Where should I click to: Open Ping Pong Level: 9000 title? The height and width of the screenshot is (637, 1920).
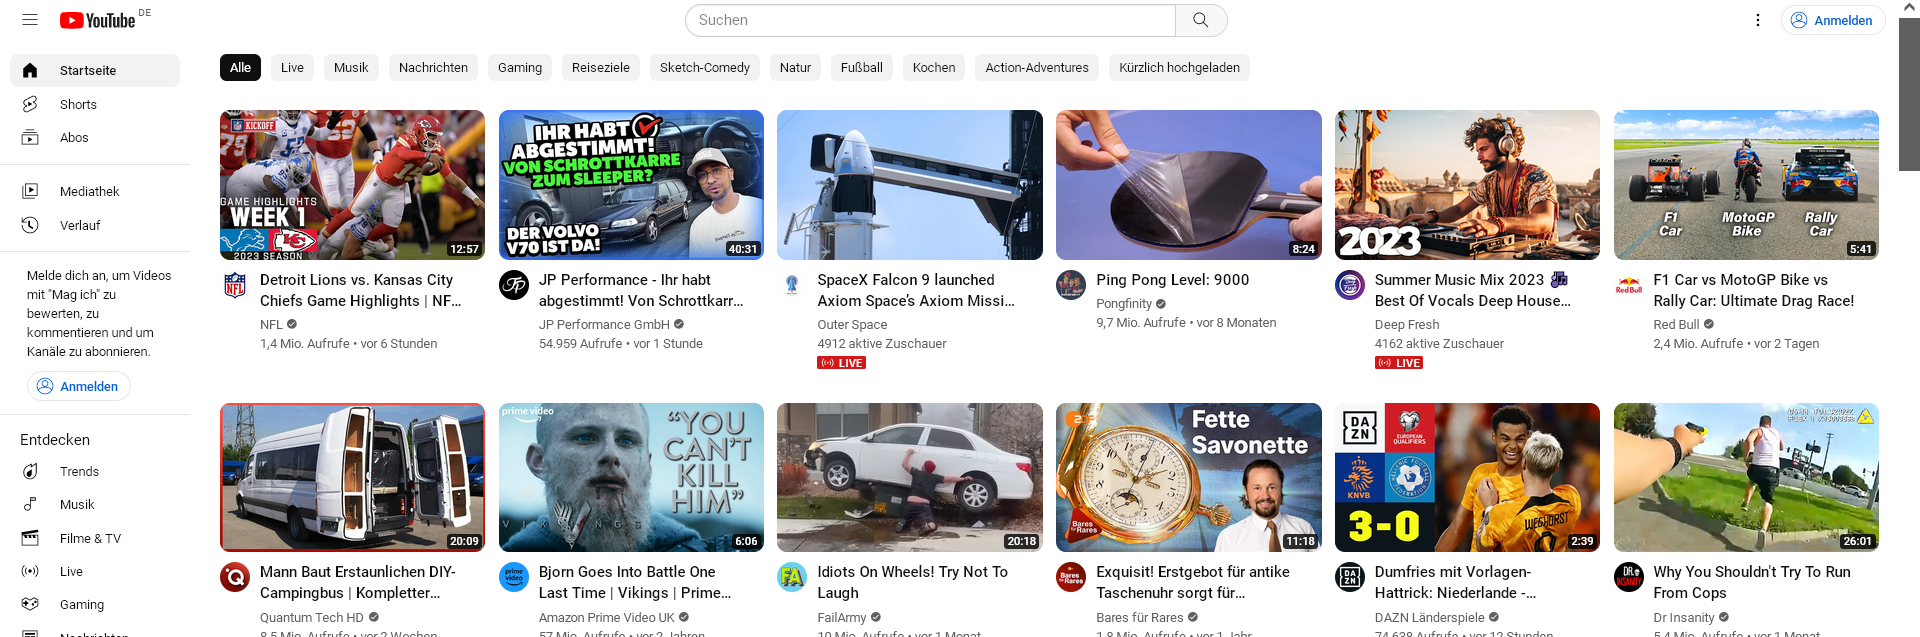(1172, 280)
